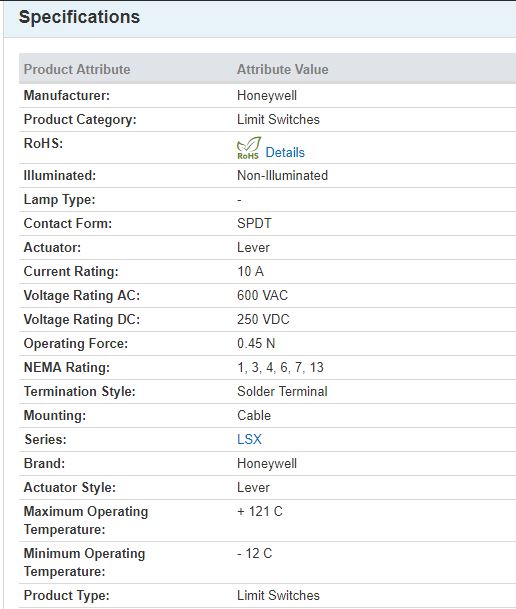
Task: Click the 10 A current rating value
Action: tap(250, 271)
